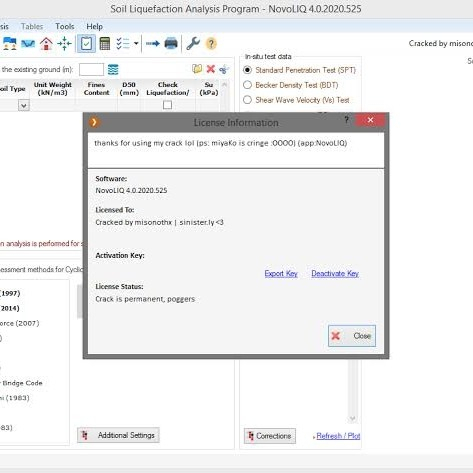Click in-situ data scrollbar down arrow
Image resolution: width=473 pixels, height=473 pixels.
353,418
